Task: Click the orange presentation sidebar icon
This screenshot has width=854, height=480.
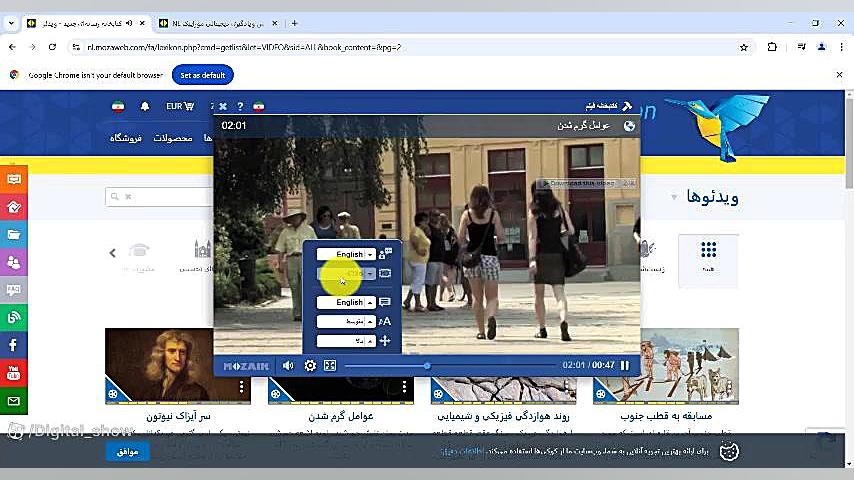Action: click(x=14, y=179)
